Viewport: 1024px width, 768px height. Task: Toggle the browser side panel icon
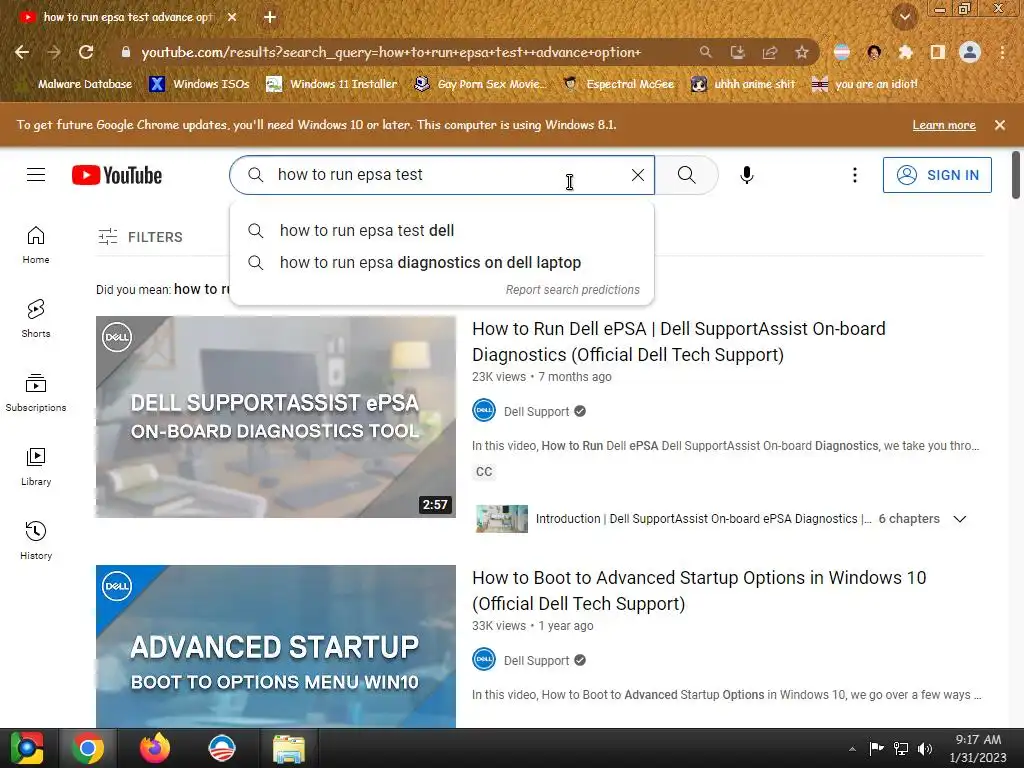(938, 52)
